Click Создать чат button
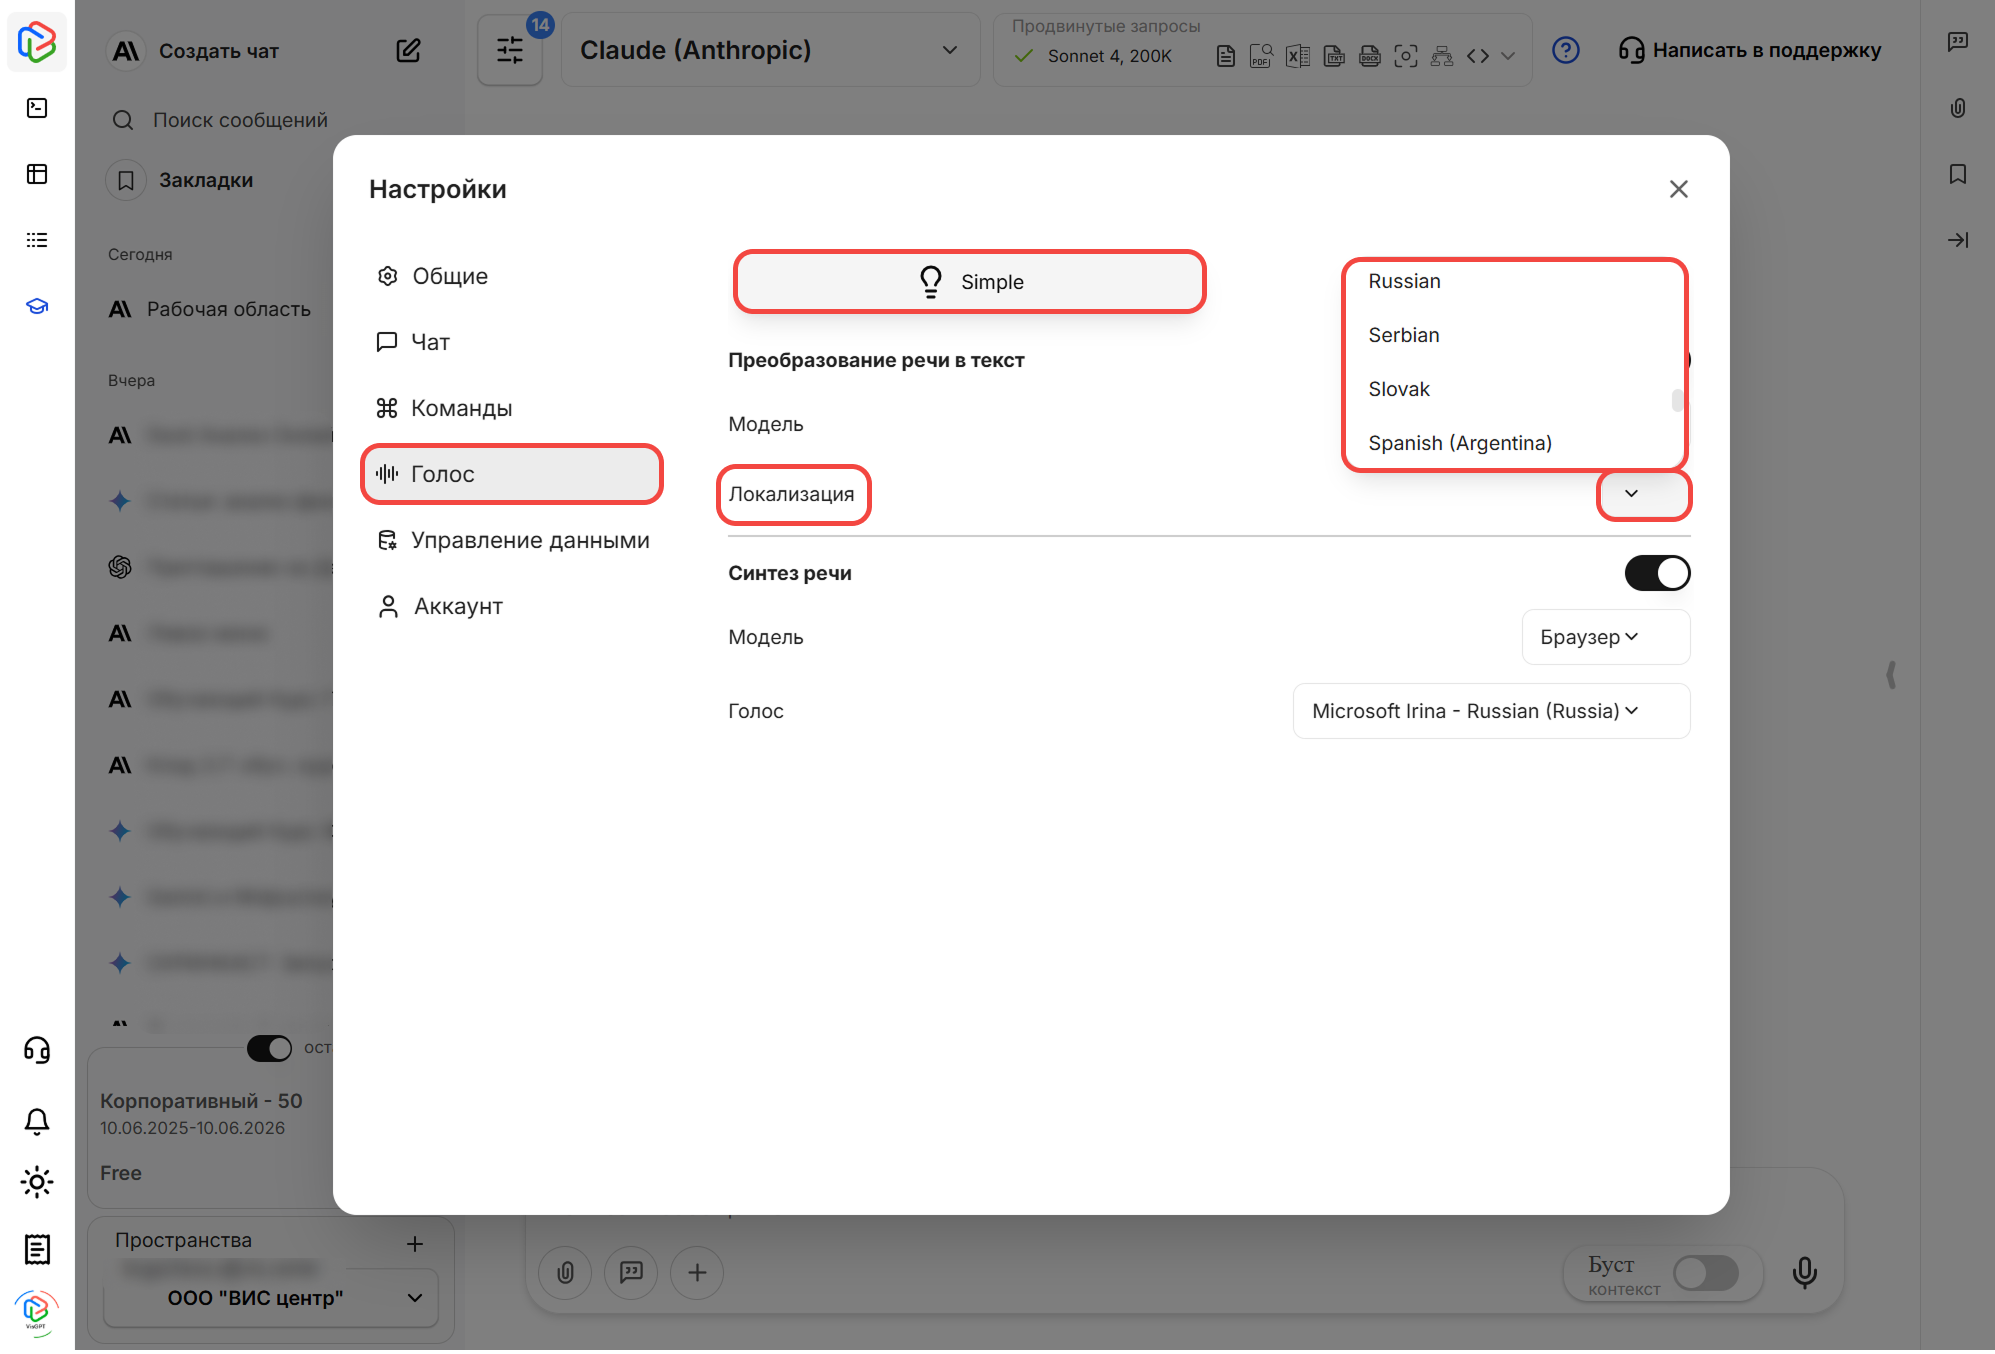 coord(219,50)
